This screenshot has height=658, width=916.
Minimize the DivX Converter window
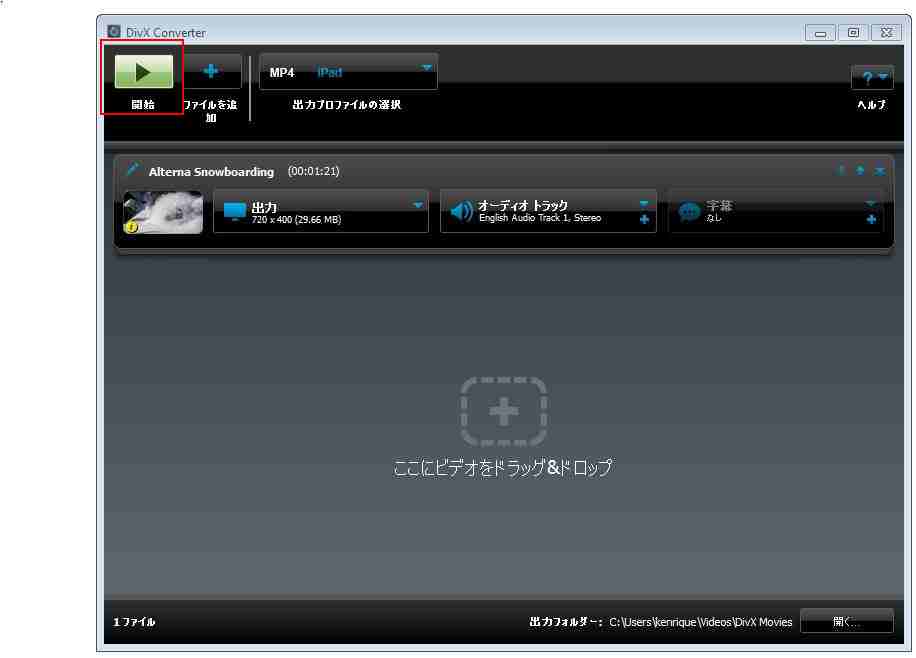click(820, 33)
